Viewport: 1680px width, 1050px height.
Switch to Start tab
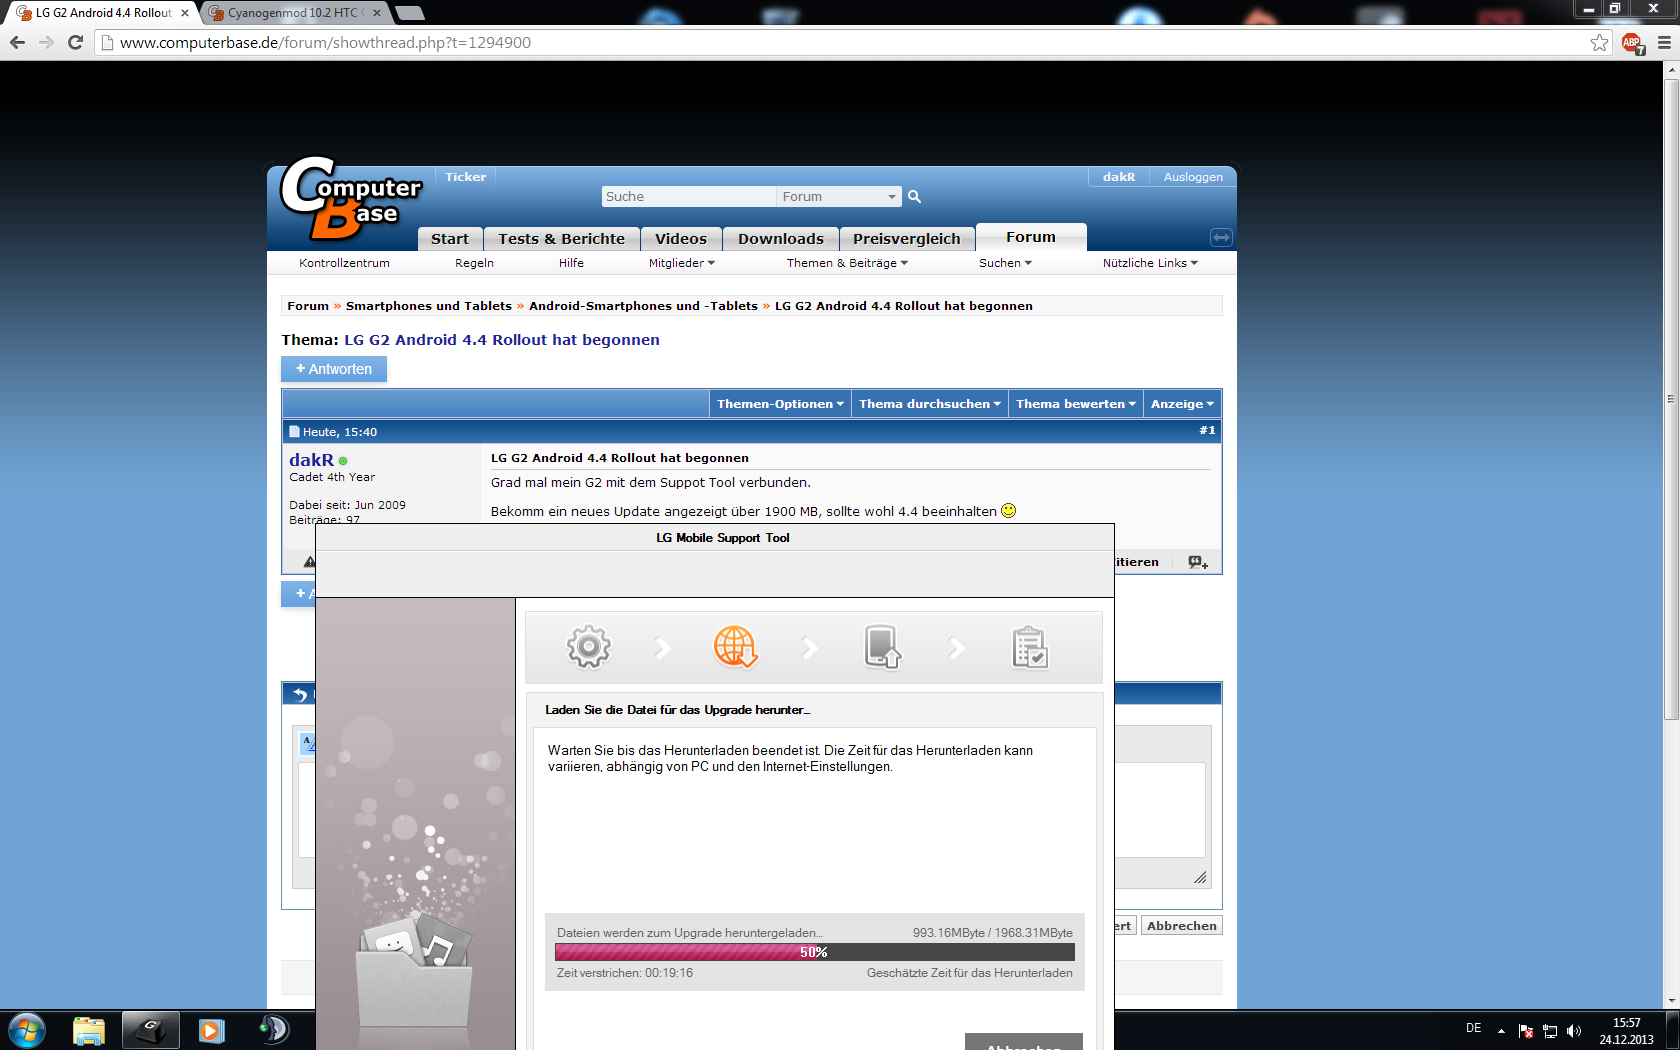point(450,239)
